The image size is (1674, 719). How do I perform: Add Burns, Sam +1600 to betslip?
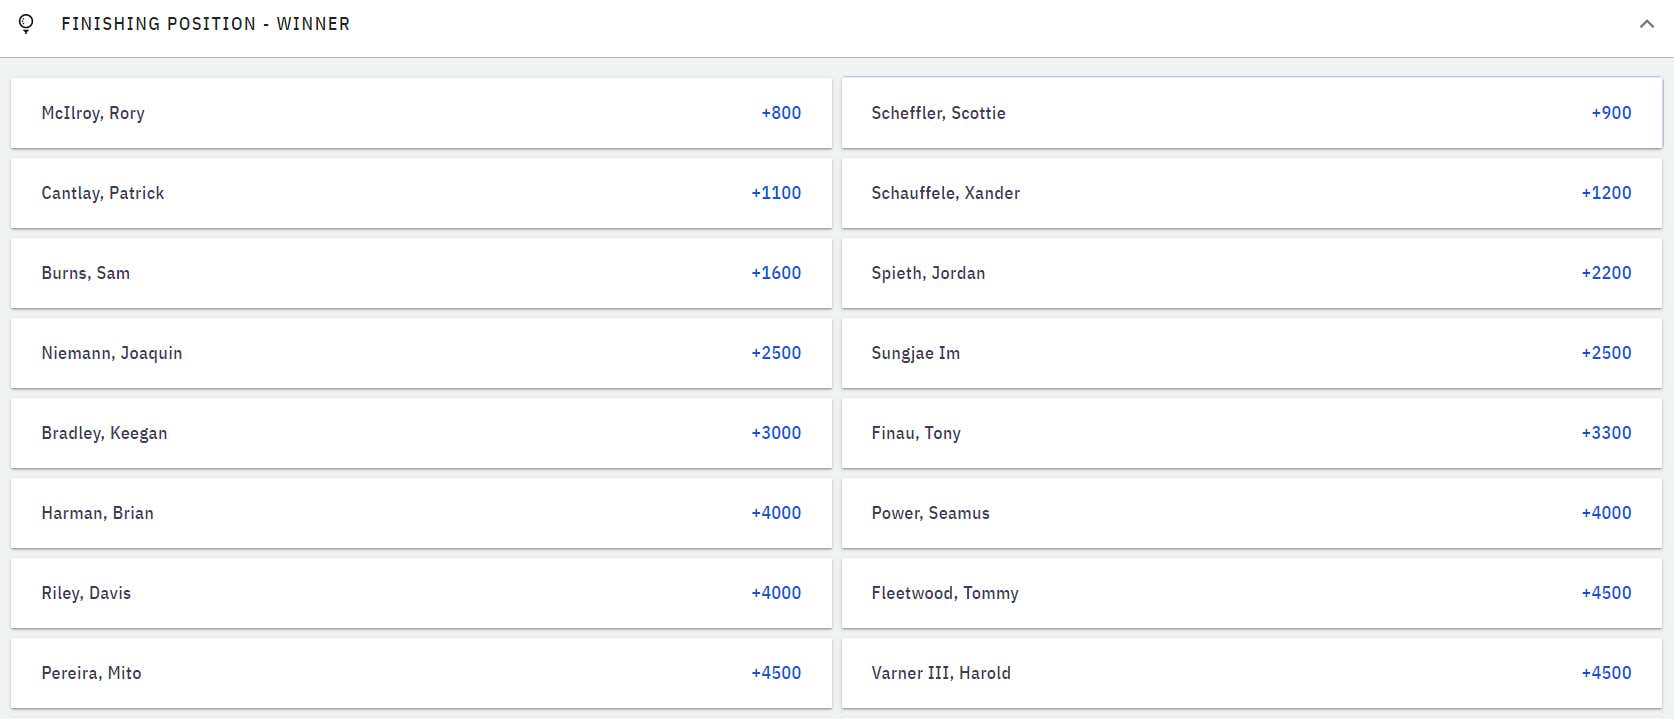[x=421, y=273]
